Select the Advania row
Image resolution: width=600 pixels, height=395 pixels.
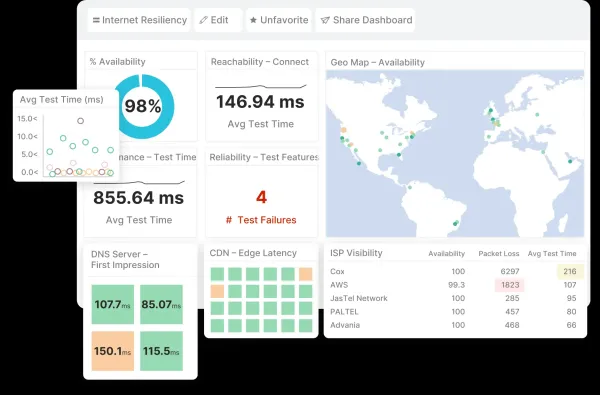coord(455,325)
